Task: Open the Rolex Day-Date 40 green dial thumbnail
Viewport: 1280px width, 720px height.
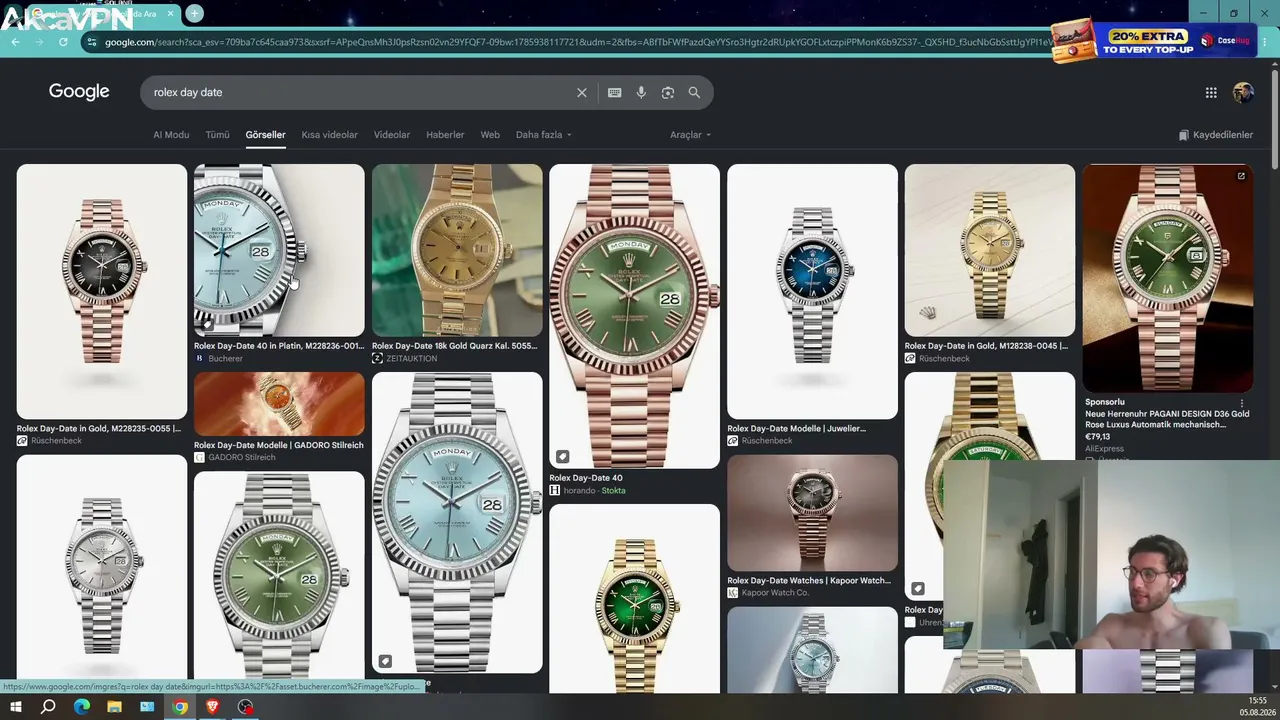Action: pos(634,316)
